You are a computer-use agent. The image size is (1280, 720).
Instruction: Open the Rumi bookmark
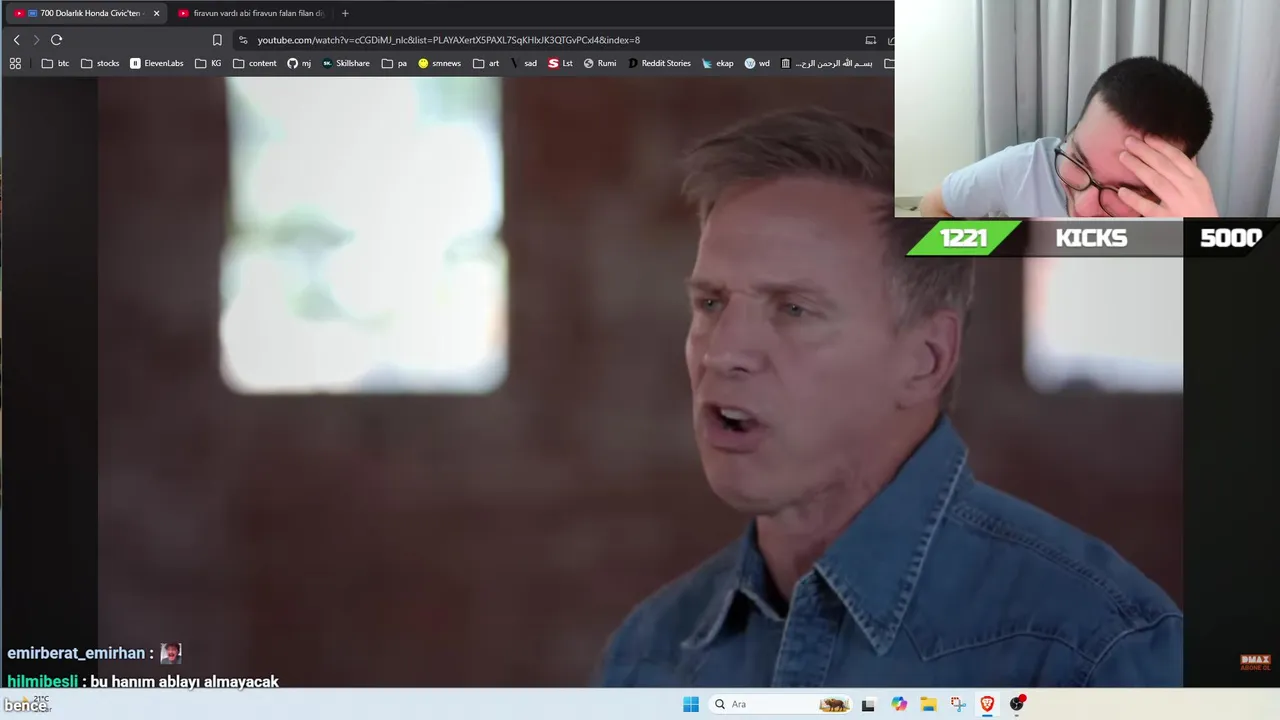[x=600, y=63]
